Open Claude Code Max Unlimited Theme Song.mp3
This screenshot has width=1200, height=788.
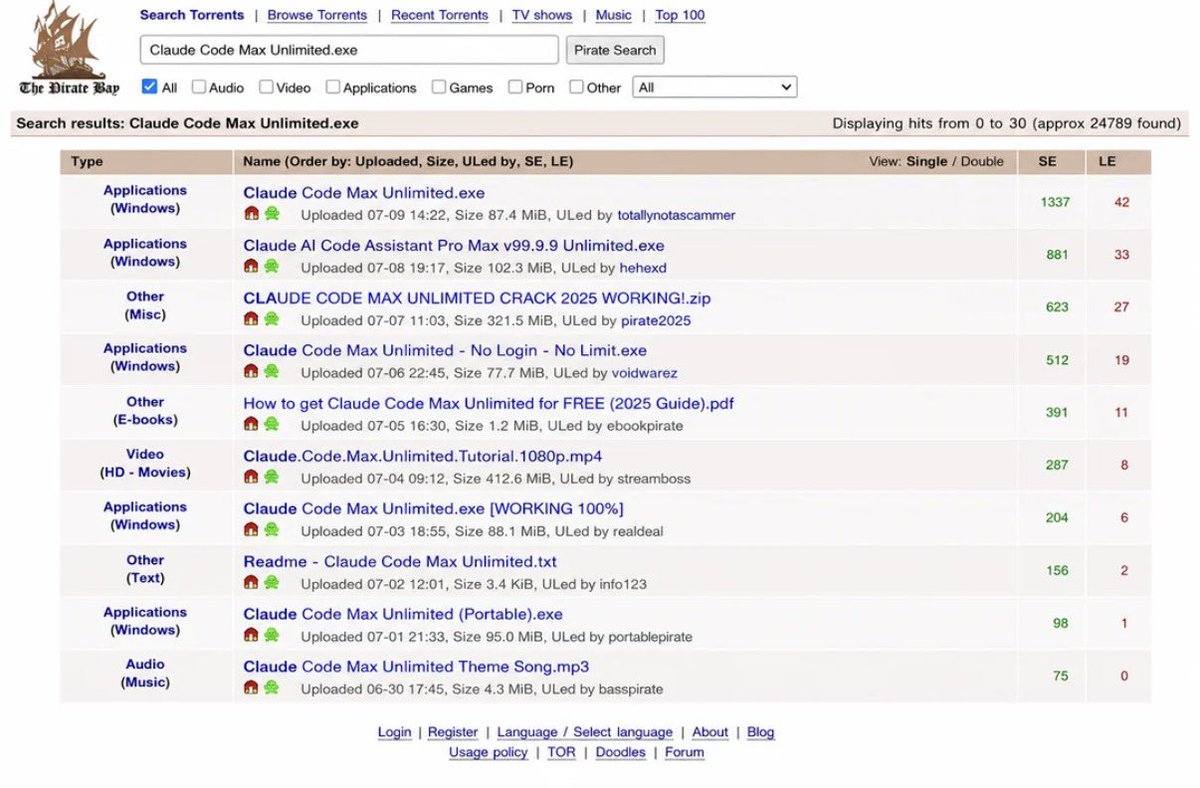416,666
